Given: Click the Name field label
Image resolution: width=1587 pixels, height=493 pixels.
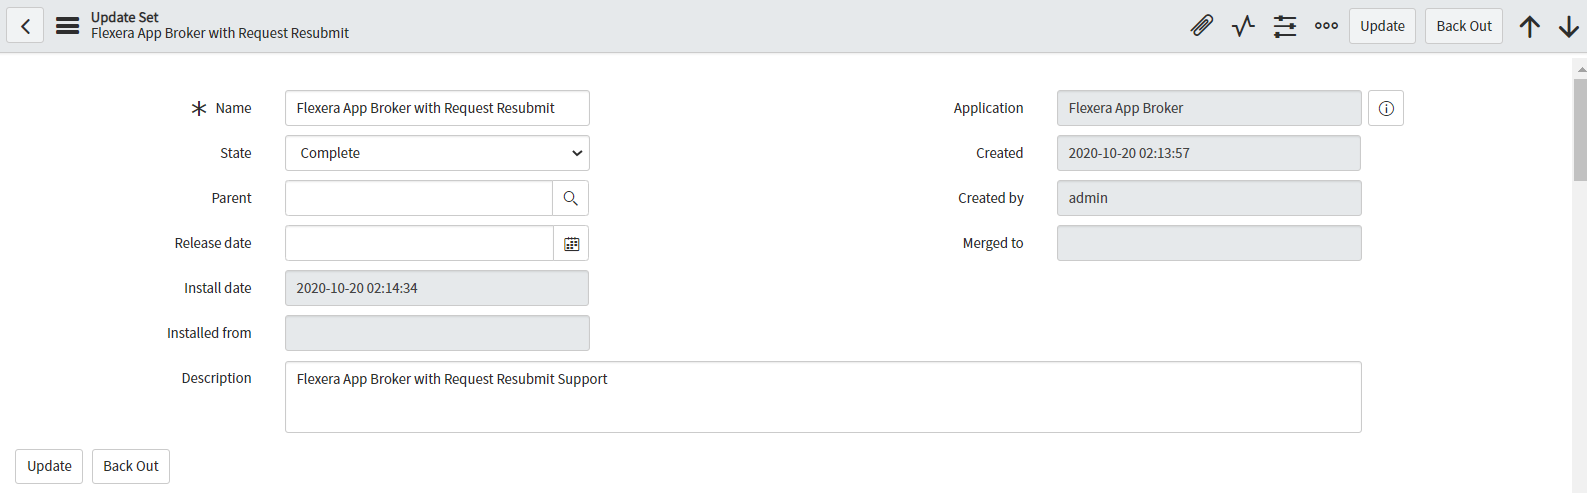Looking at the screenshot, I should tap(233, 108).
